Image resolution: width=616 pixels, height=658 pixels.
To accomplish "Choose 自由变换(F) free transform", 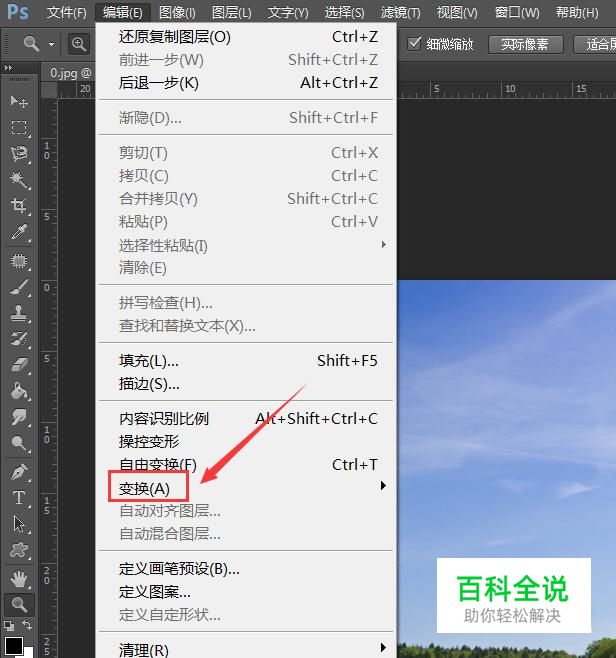I will coord(246,465).
